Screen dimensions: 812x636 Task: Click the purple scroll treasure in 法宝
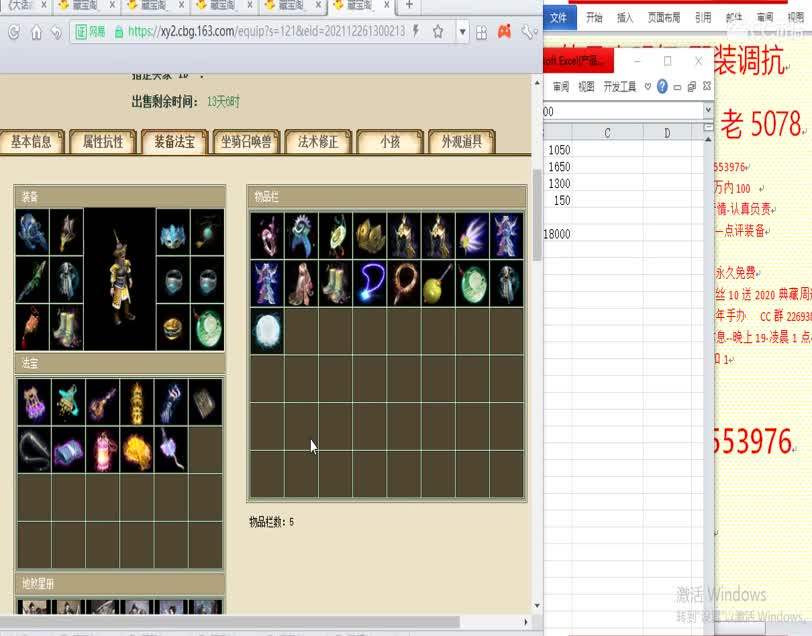(68, 450)
